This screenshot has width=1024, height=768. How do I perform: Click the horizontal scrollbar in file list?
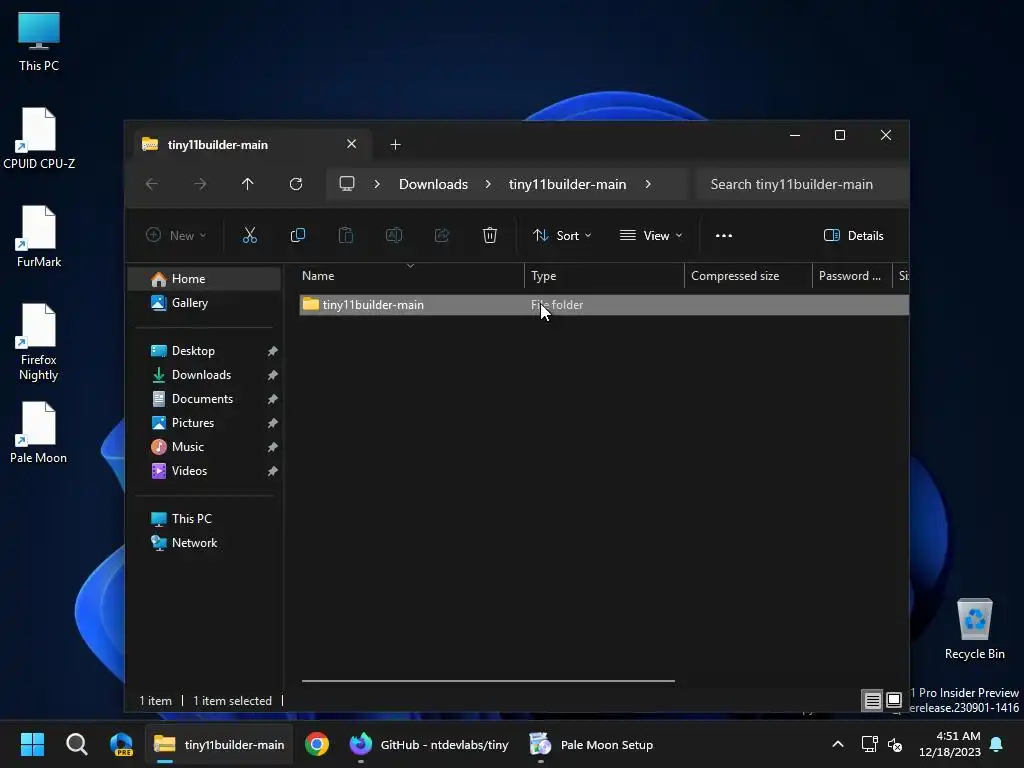pos(488,680)
